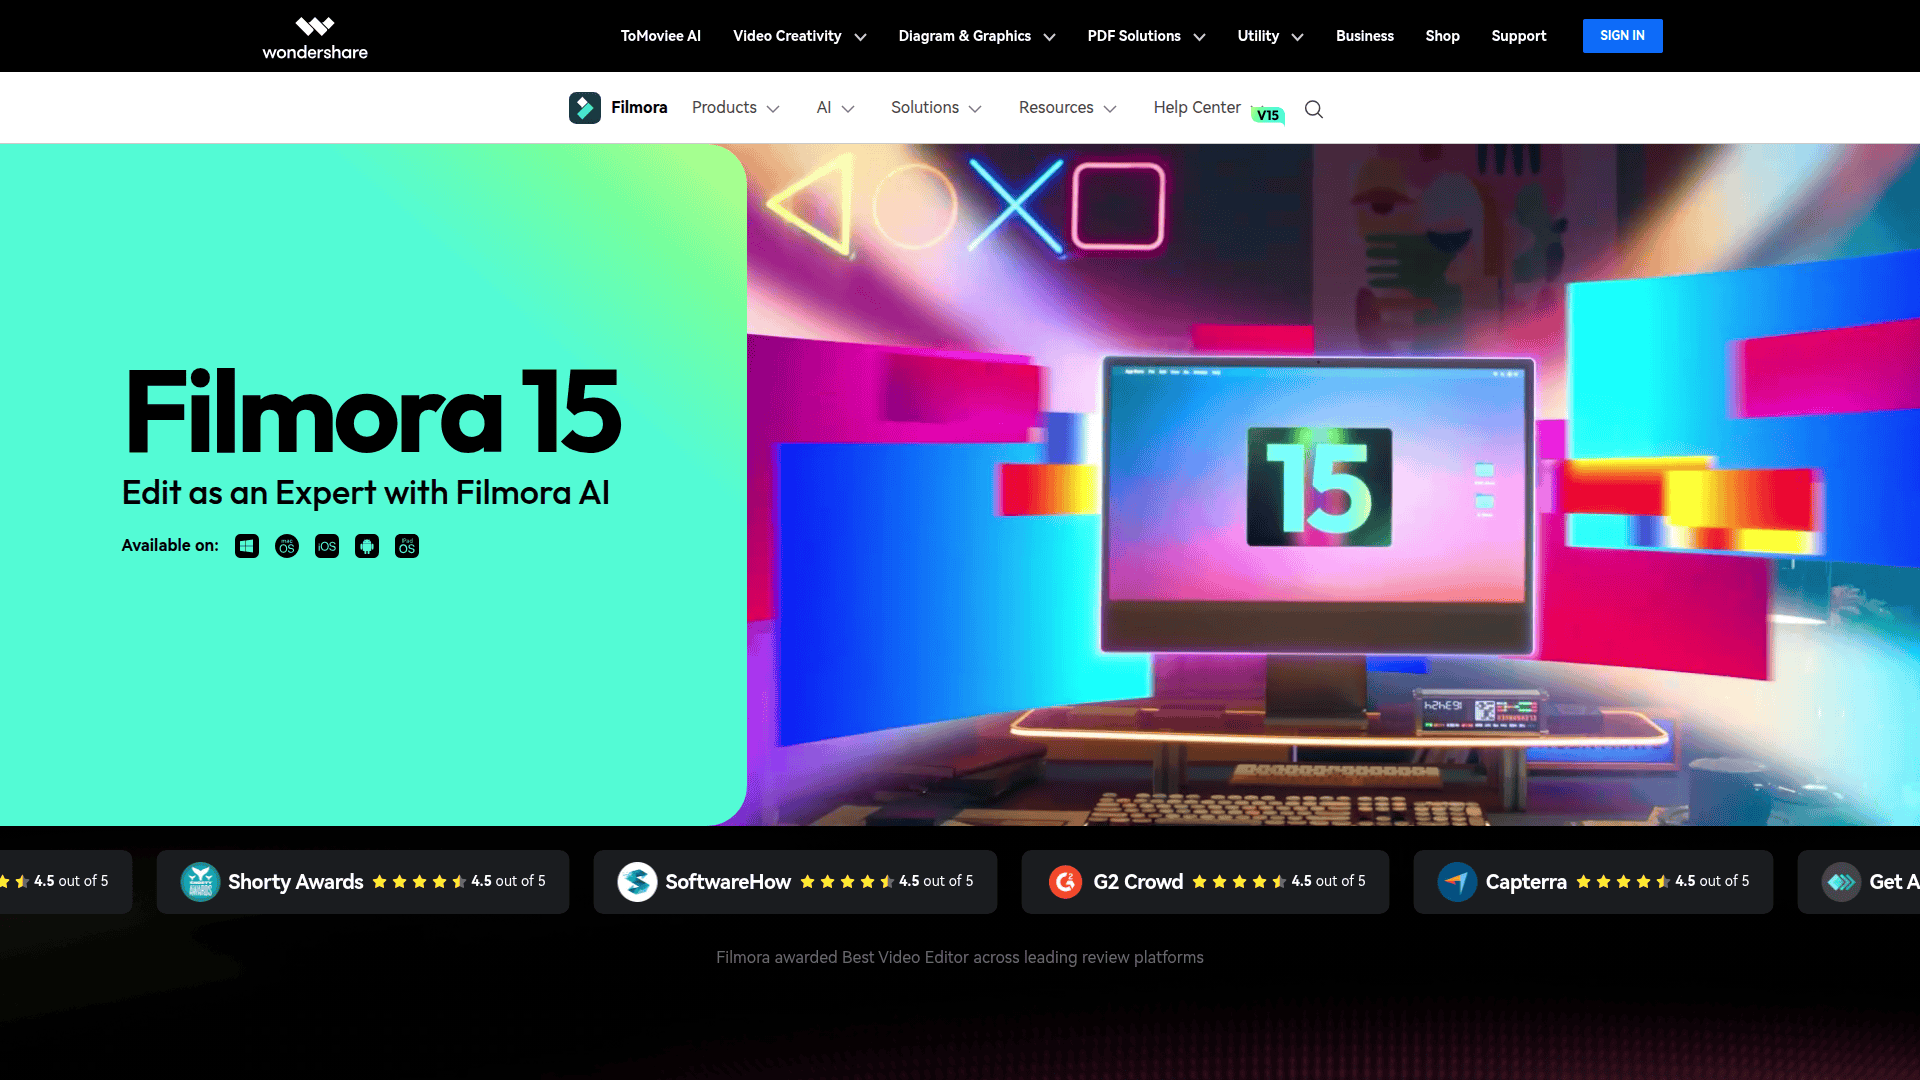The width and height of the screenshot is (1920, 1080).
Task: Open the Shop page
Action: point(1443,36)
